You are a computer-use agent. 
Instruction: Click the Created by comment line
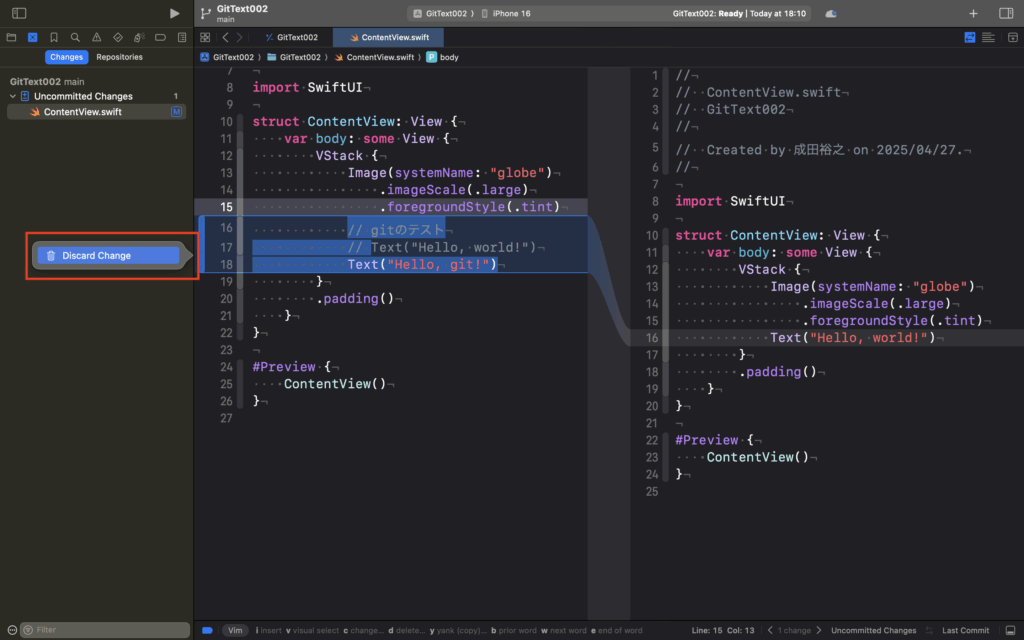tap(819, 150)
